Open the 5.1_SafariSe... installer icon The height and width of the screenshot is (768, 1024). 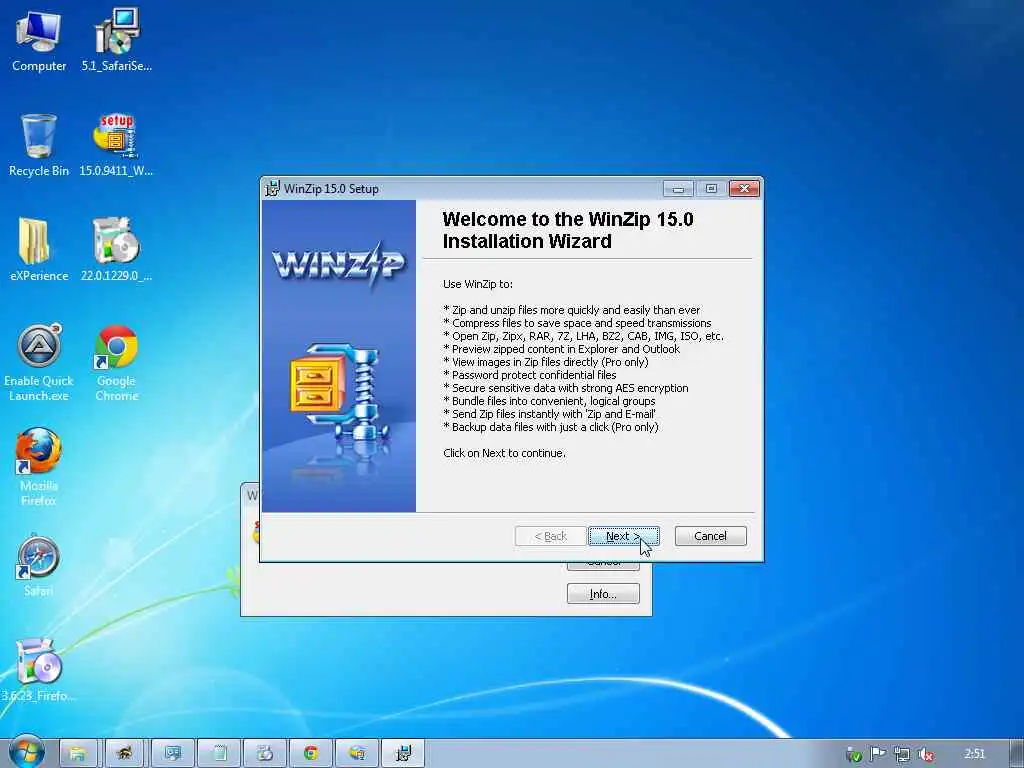(116, 40)
